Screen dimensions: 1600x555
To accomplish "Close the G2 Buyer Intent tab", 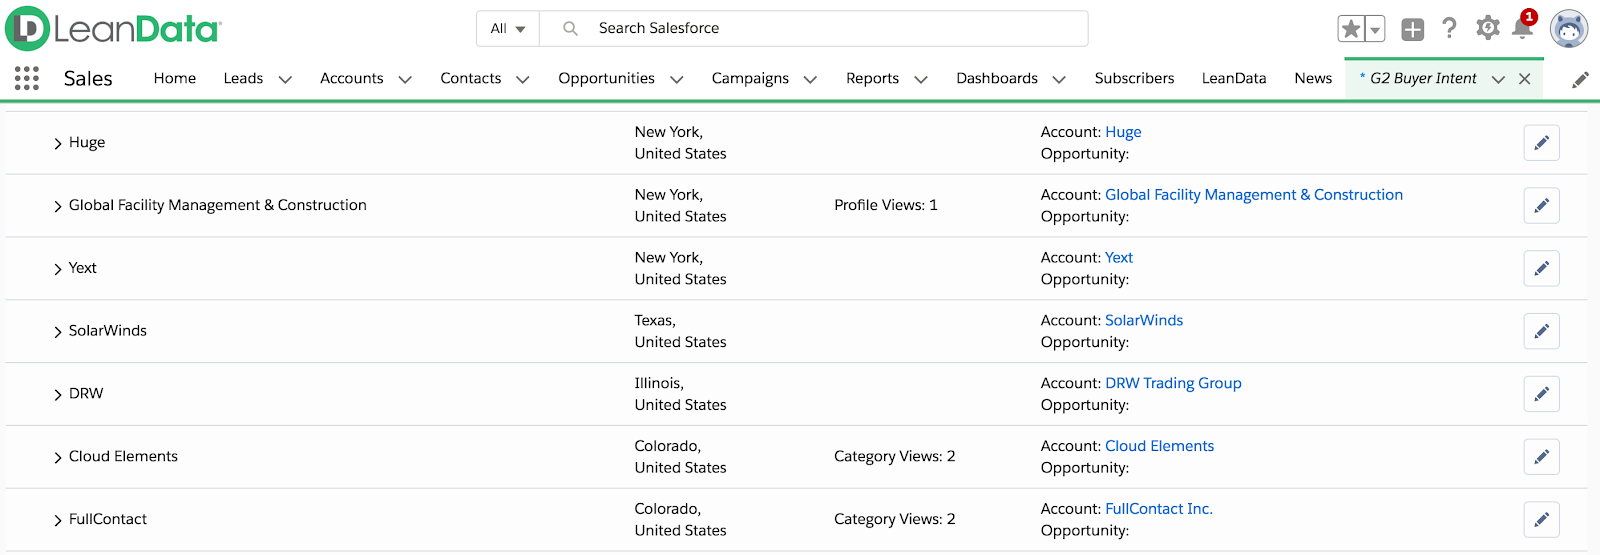I will pyautogui.click(x=1524, y=79).
